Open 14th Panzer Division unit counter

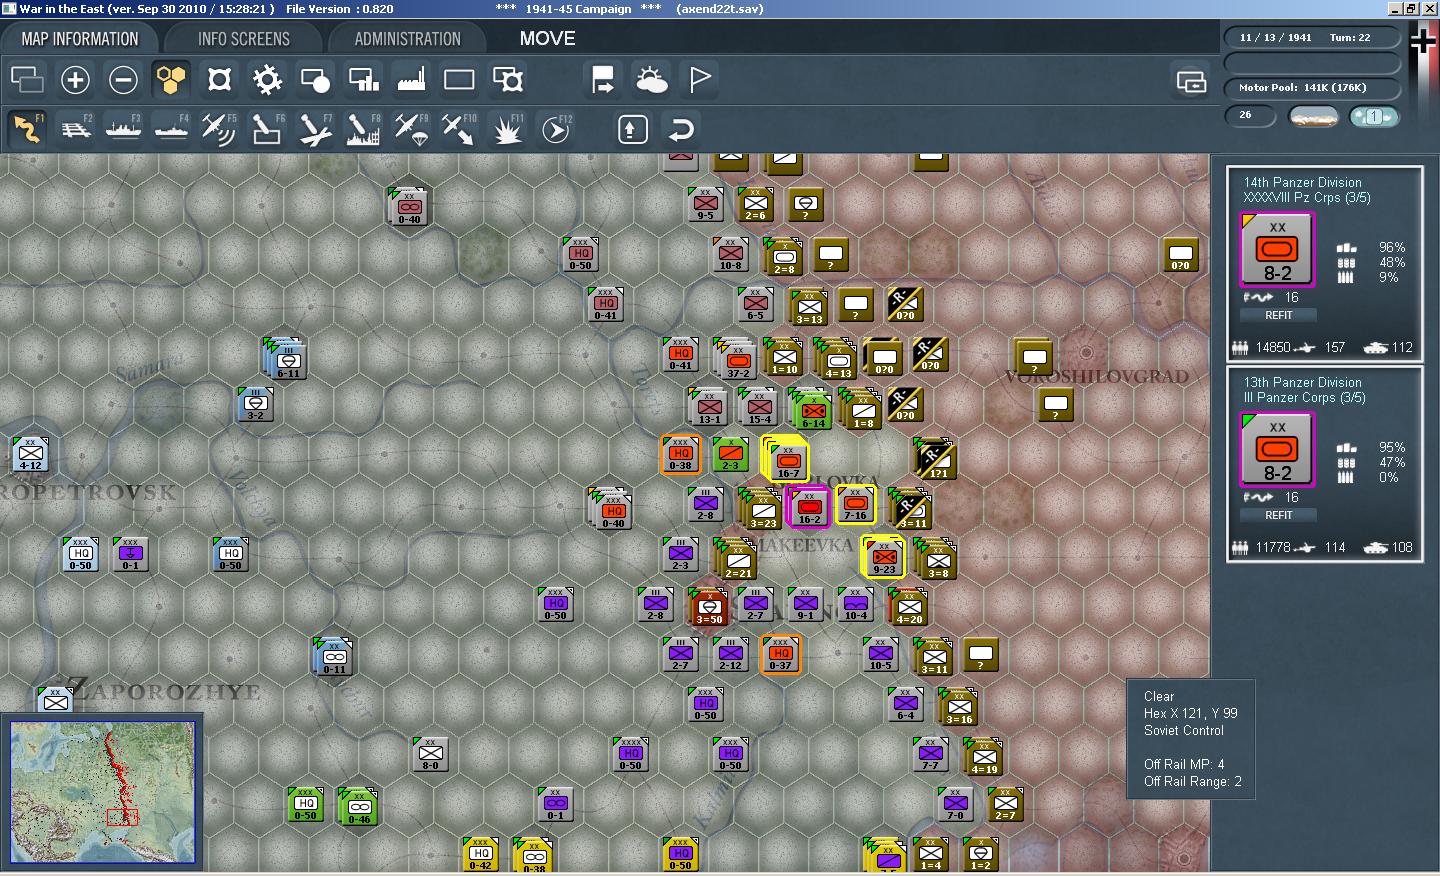point(1277,250)
